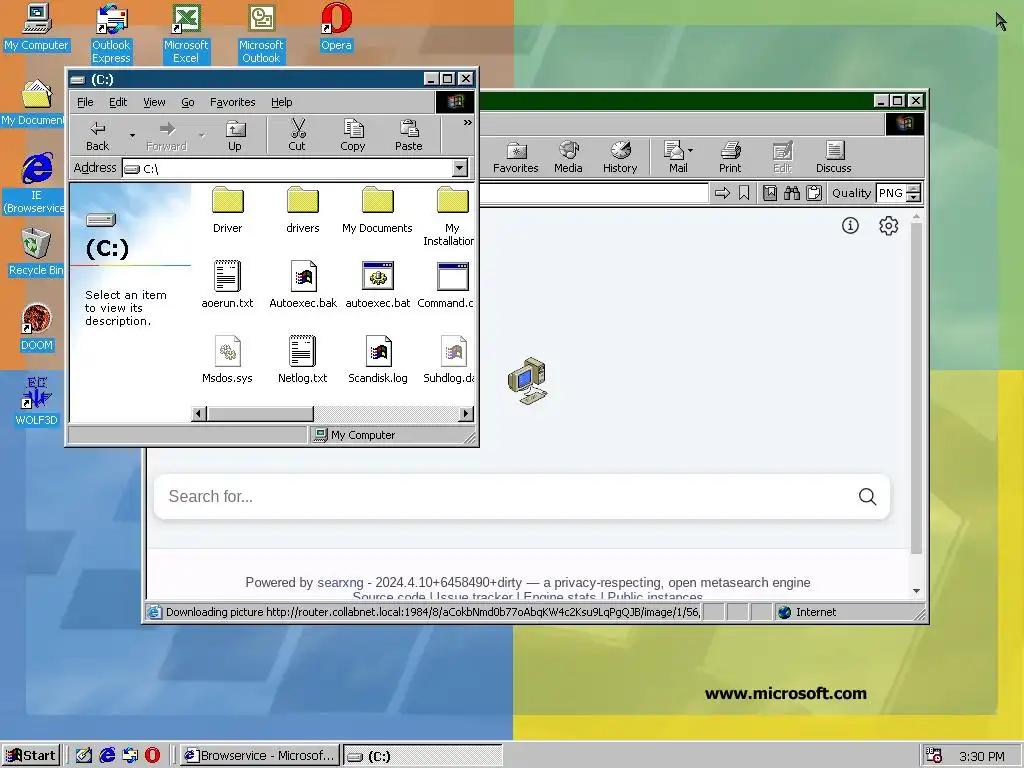Open the File menu
This screenshot has width=1024, height=768.
(x=85, y=102)
